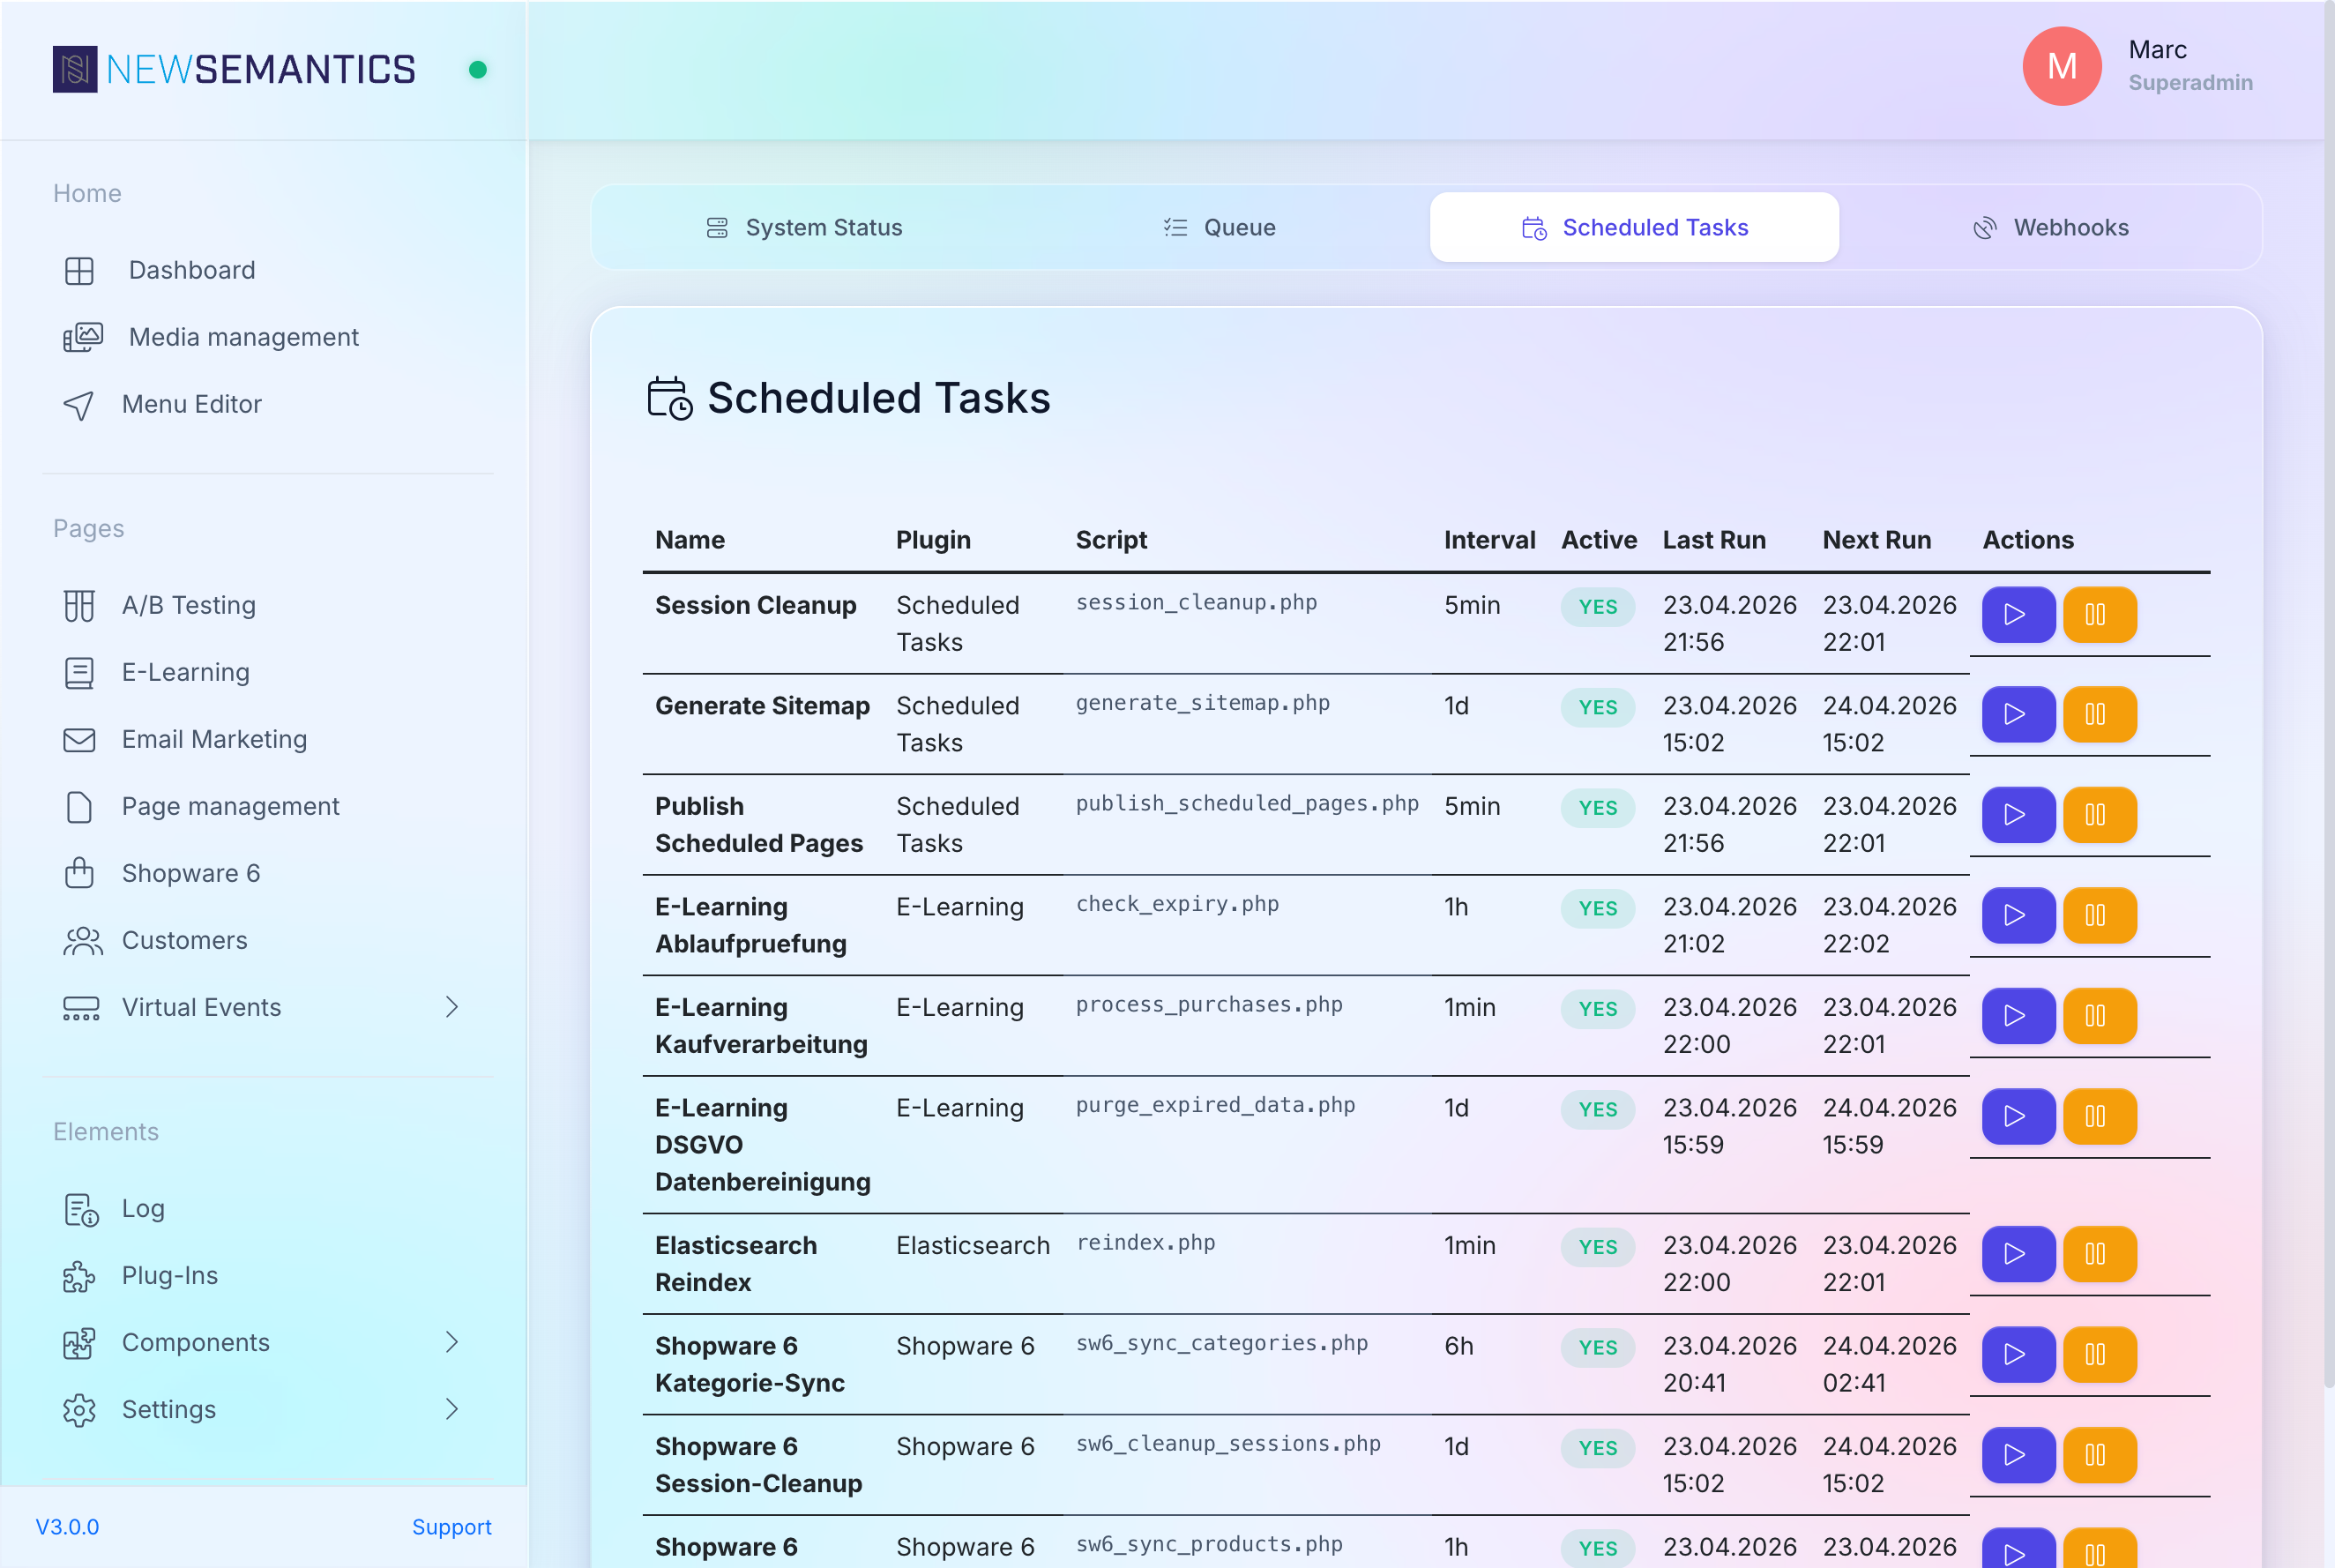
Task: Click the M user avatar
Action: pos(2062,66)
